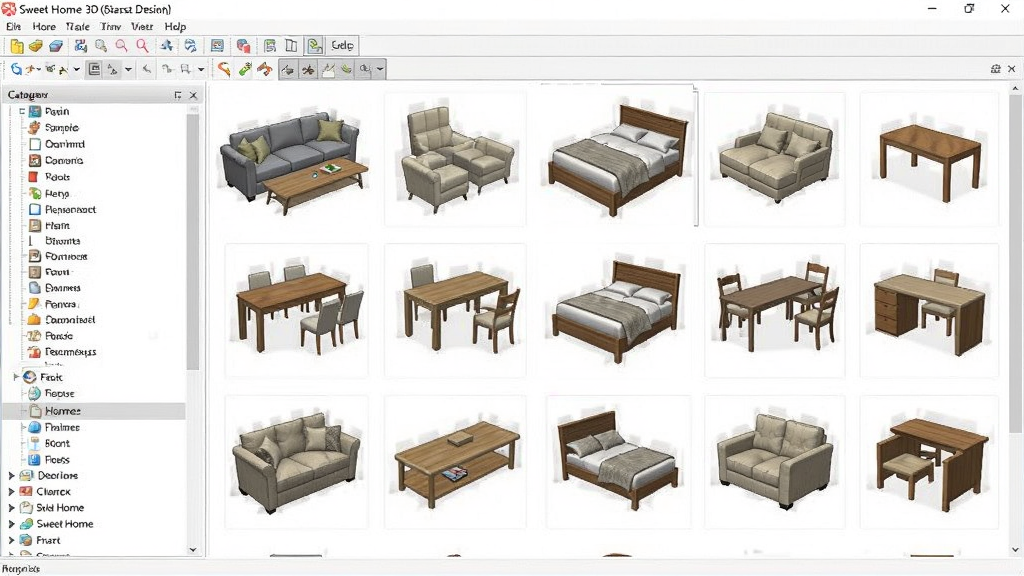Click the orange-red magnet-like icon

tap(264, 69)
